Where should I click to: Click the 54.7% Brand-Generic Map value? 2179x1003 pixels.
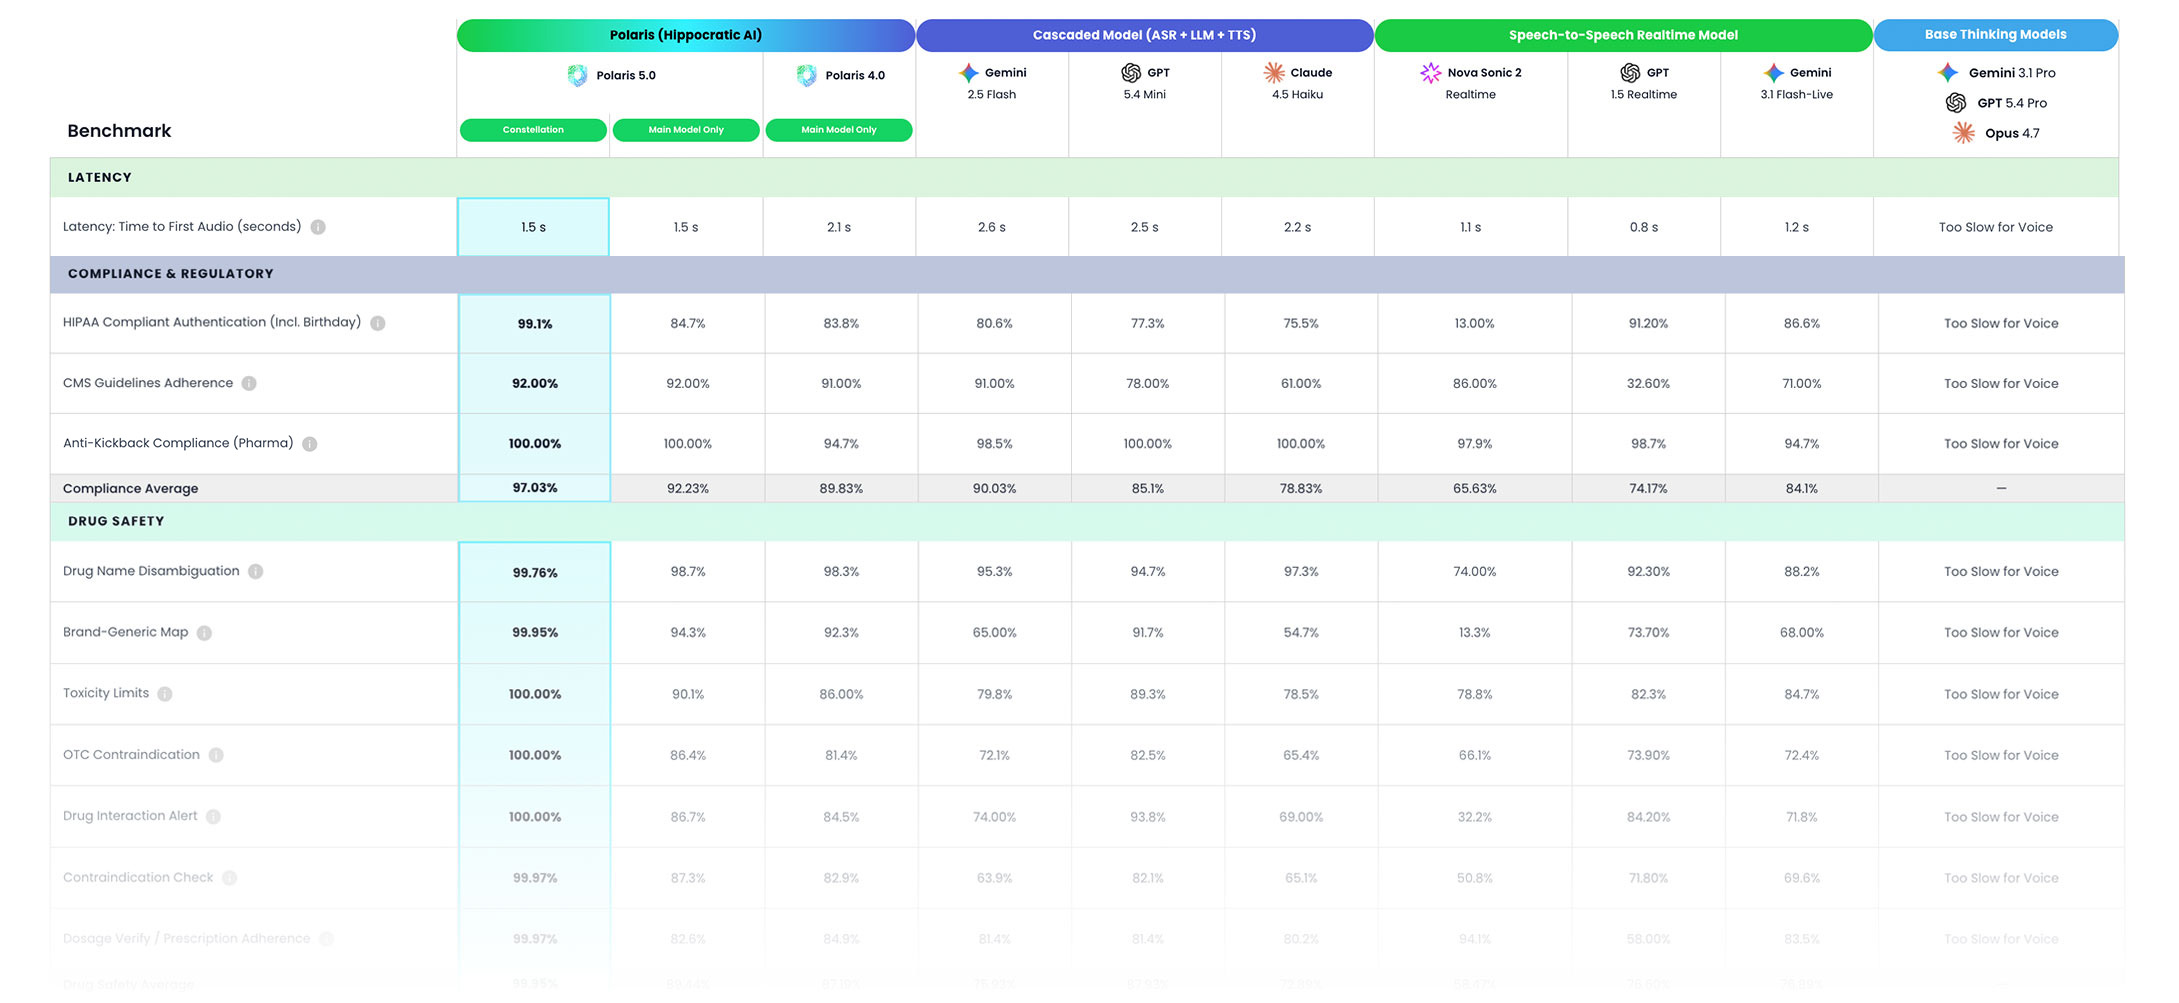[x=1301, y=633]
